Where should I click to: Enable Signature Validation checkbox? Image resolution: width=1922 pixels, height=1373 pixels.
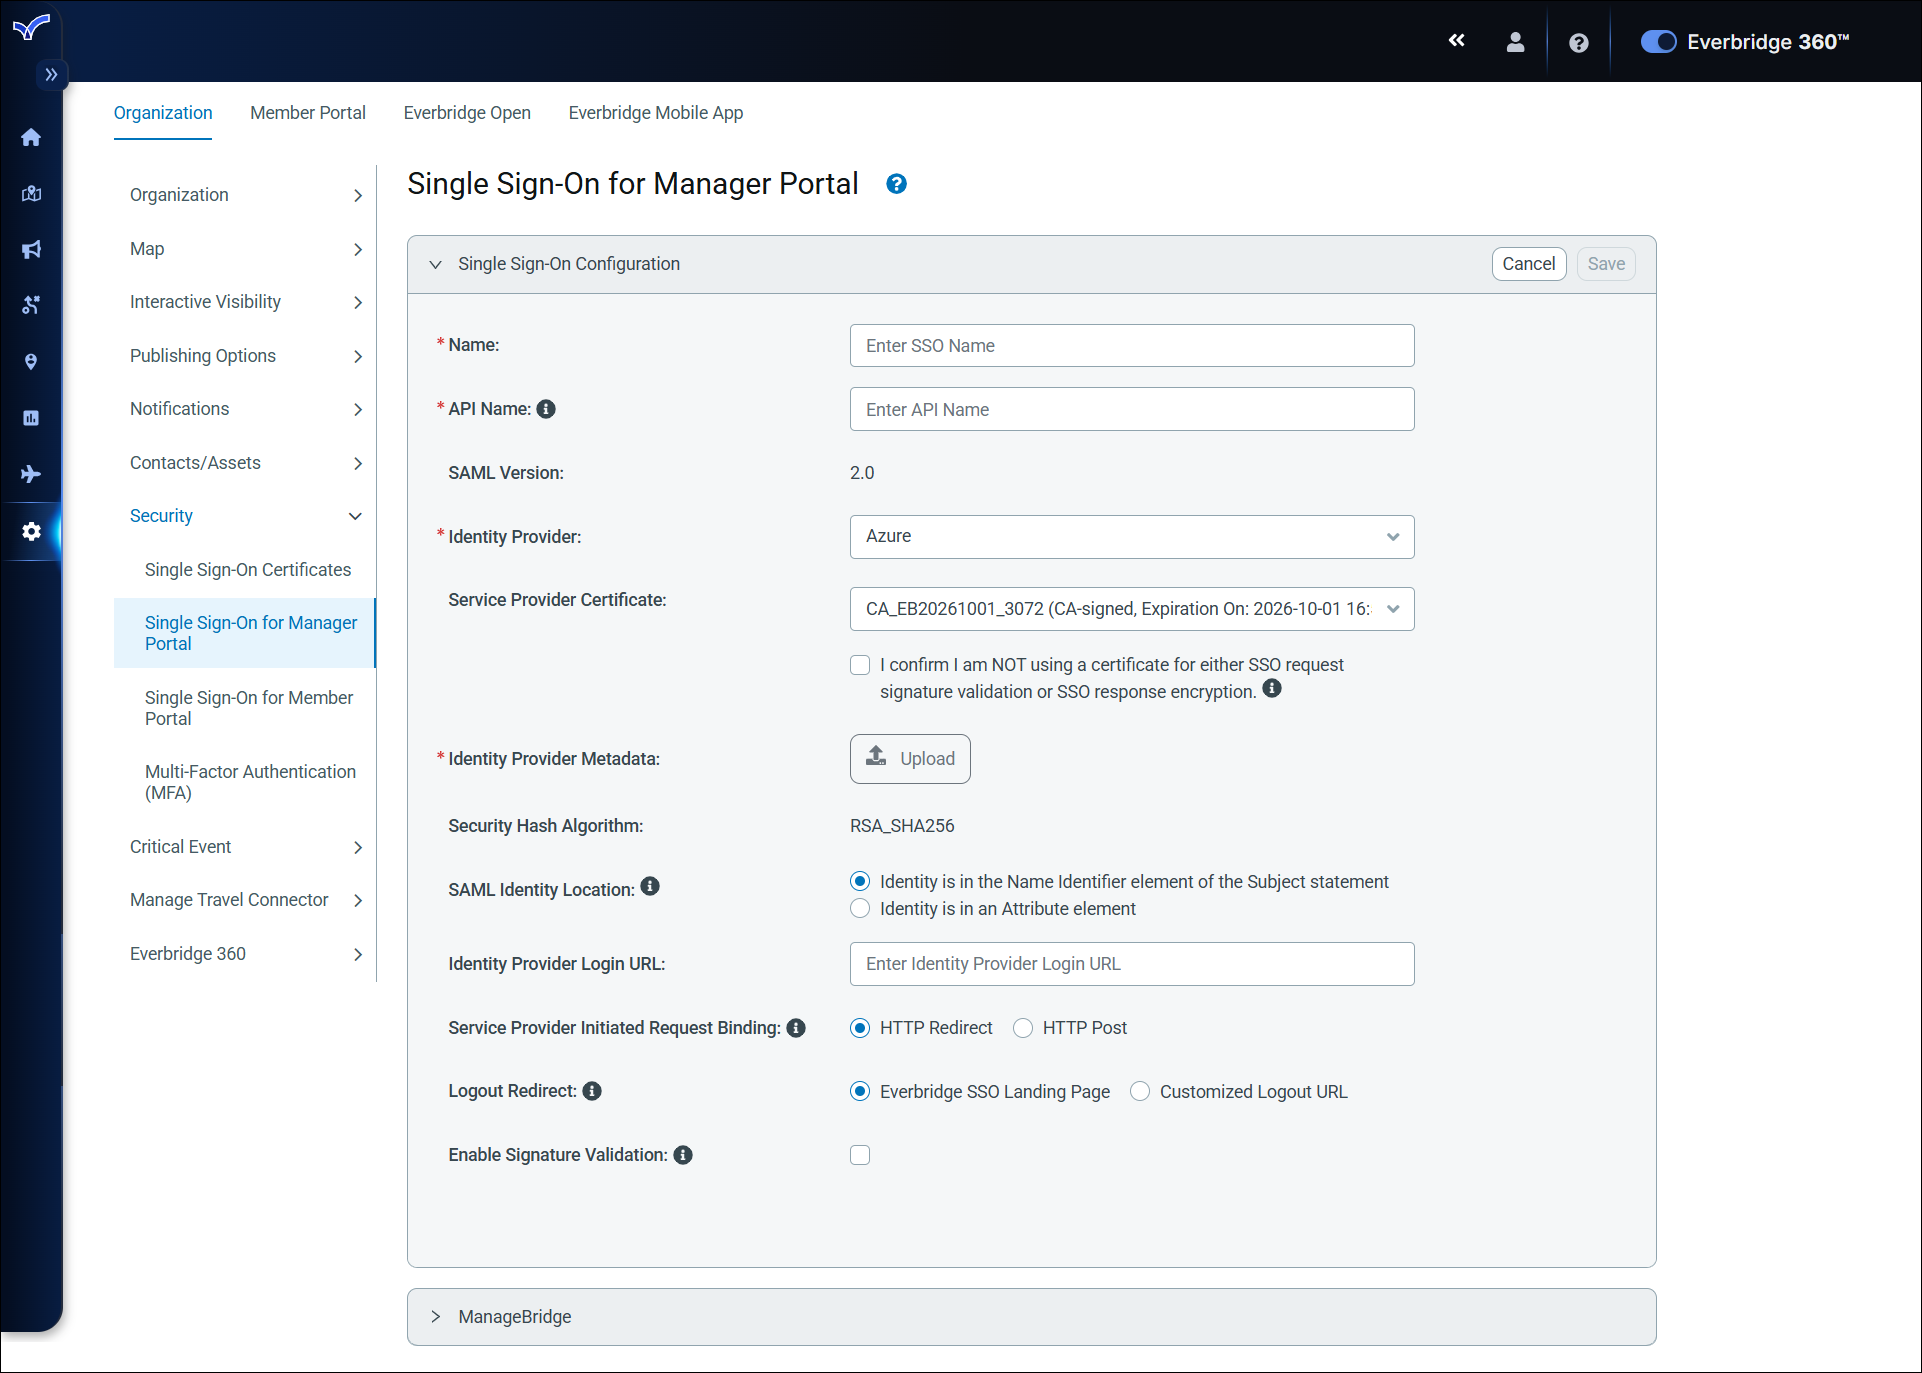[x=859, y=1155]
